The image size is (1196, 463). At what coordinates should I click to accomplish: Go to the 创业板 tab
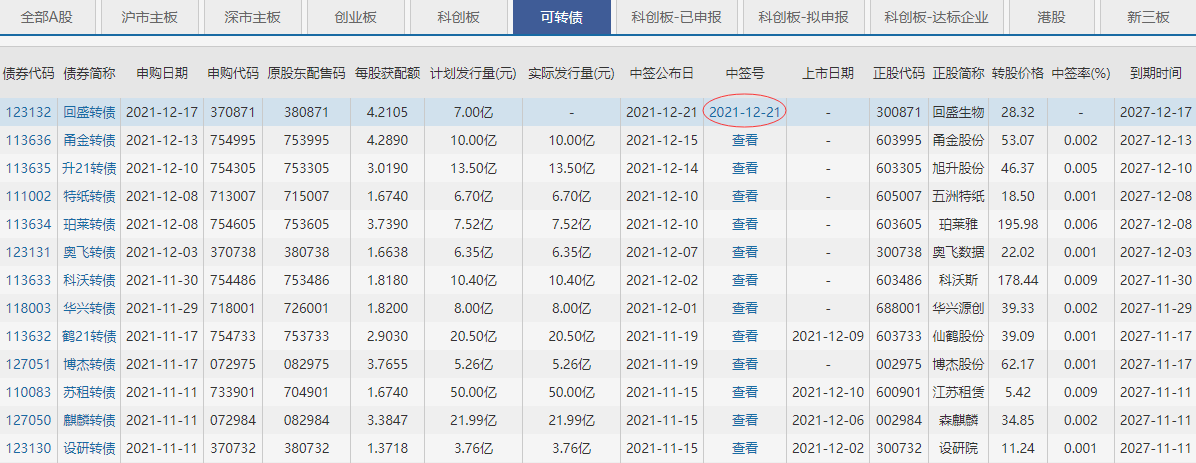(x=355, y=18)
